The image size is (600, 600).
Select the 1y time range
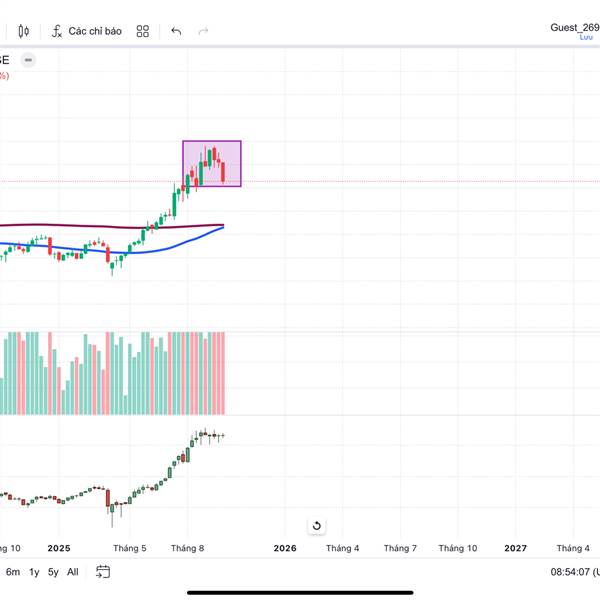[34, 572]
